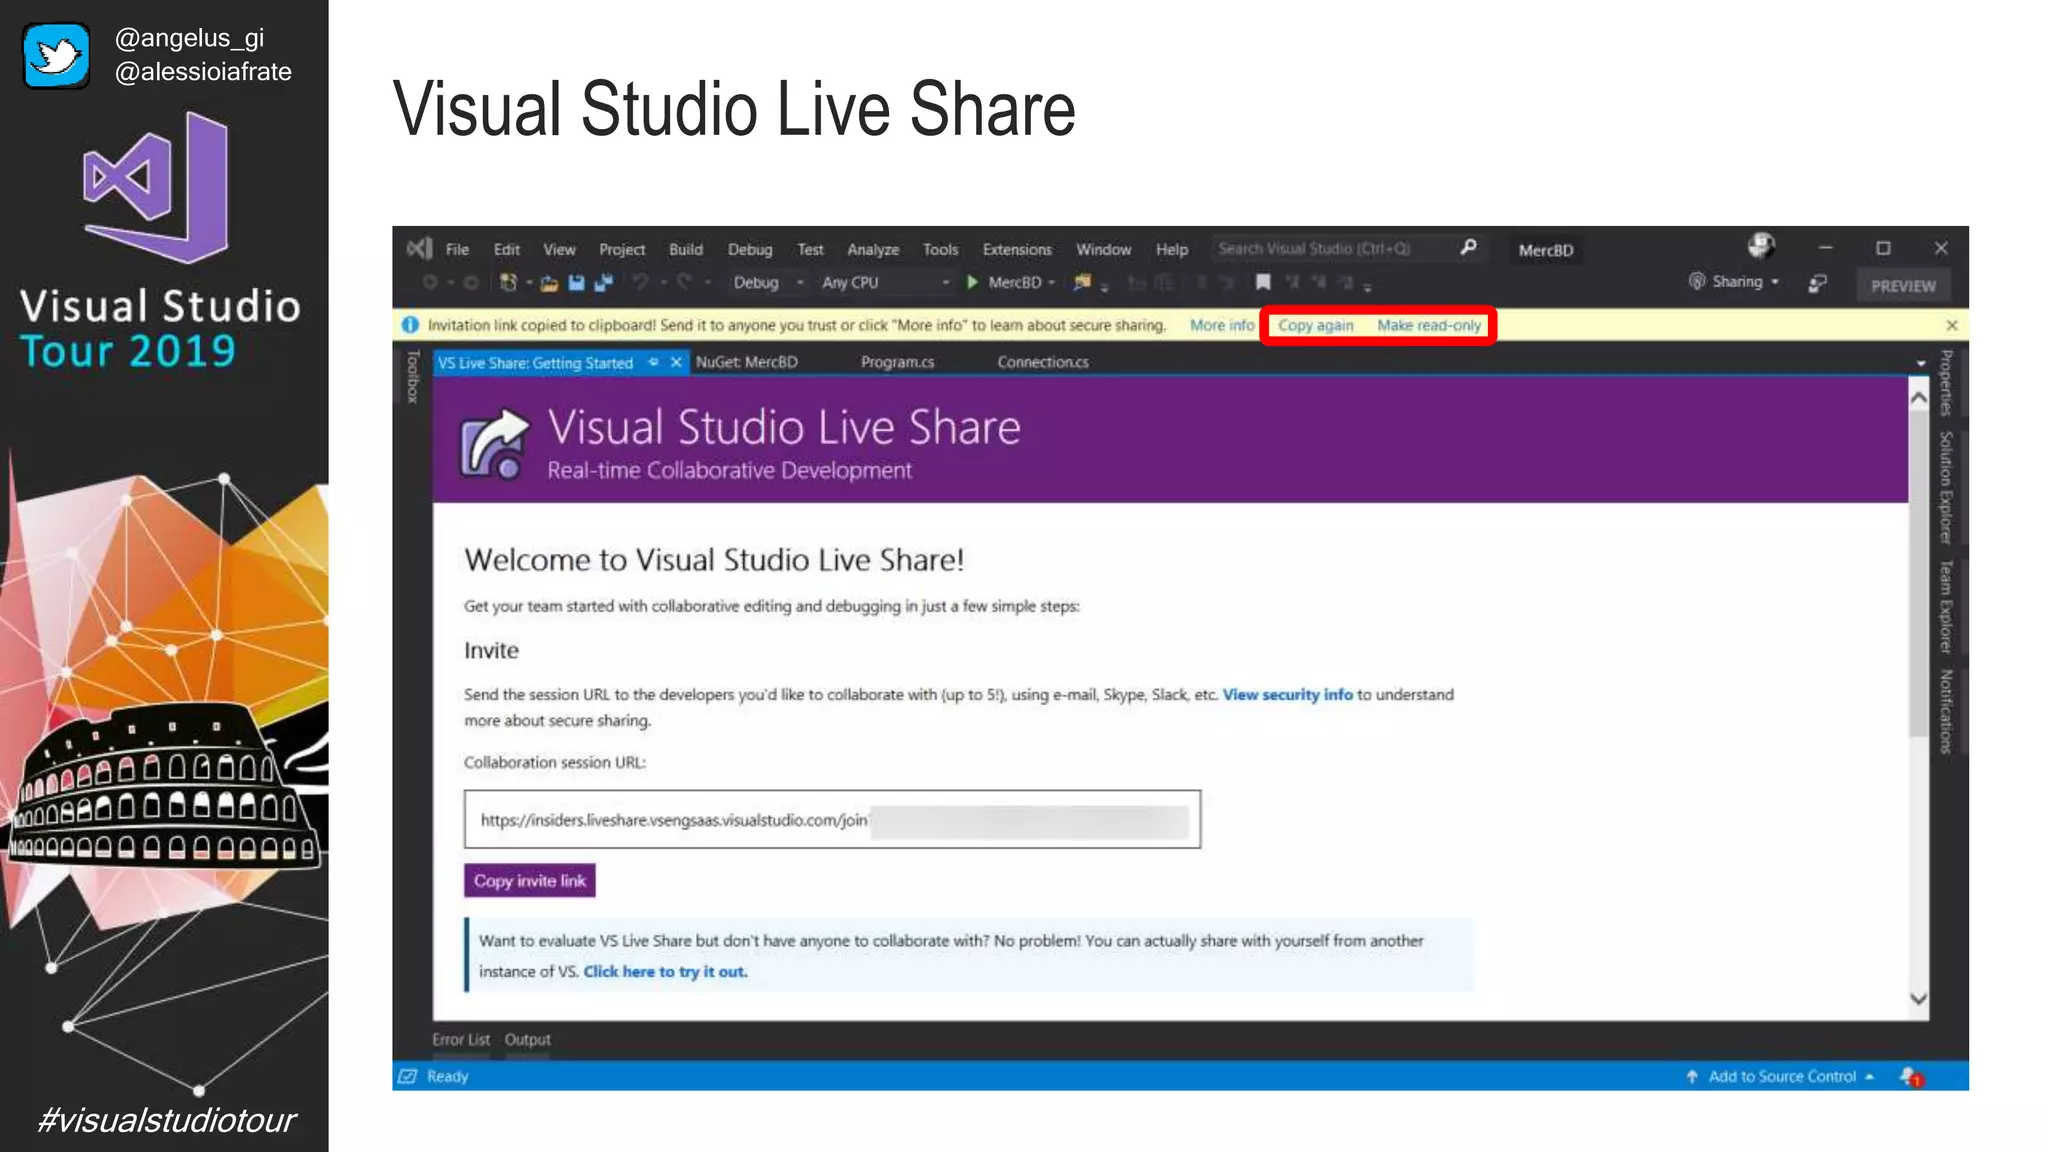Open the Help menu
This screenshot has width=2048, height=1152.
coord(1172,249)
